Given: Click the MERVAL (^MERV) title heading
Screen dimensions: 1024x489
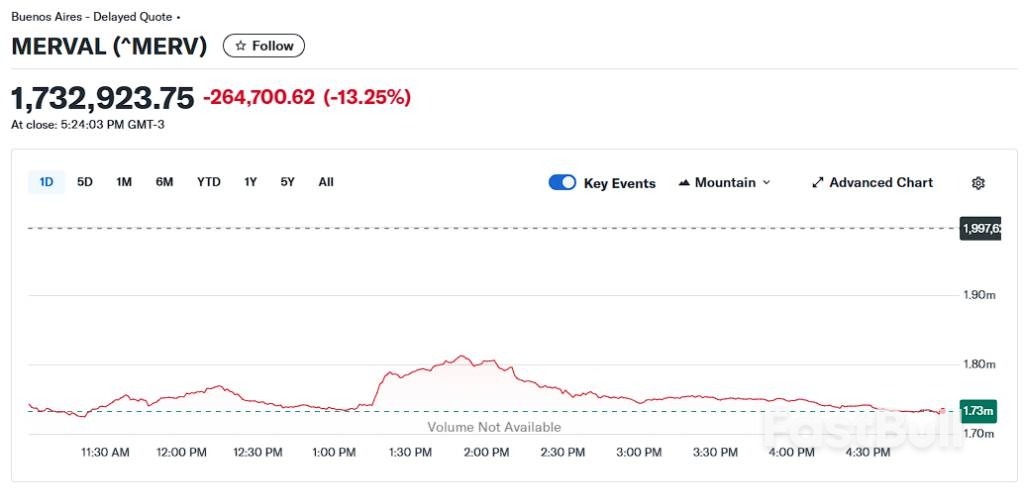Looking at the screenshot, I should [x=109, y=46].
